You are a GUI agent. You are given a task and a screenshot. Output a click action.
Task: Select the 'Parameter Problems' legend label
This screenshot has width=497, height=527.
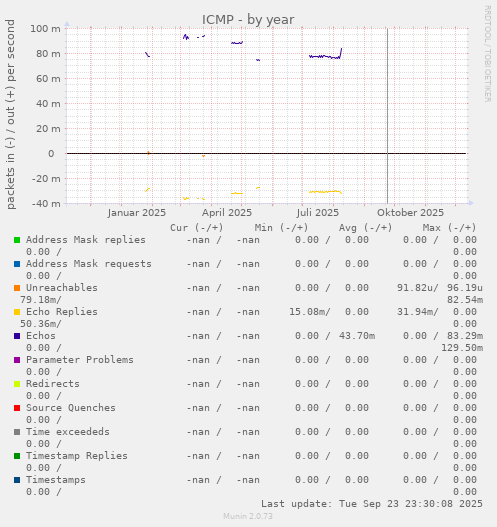coord(80,360)
